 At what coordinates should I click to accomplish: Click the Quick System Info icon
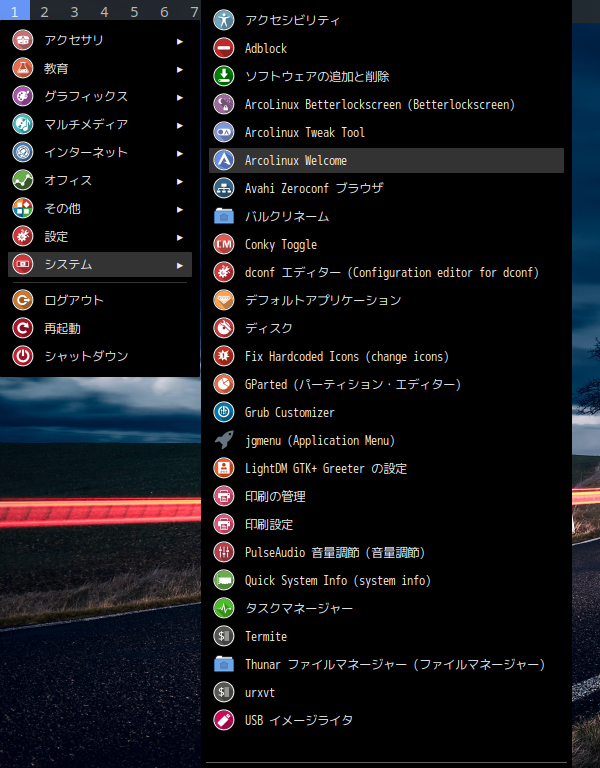click(224, 580)
